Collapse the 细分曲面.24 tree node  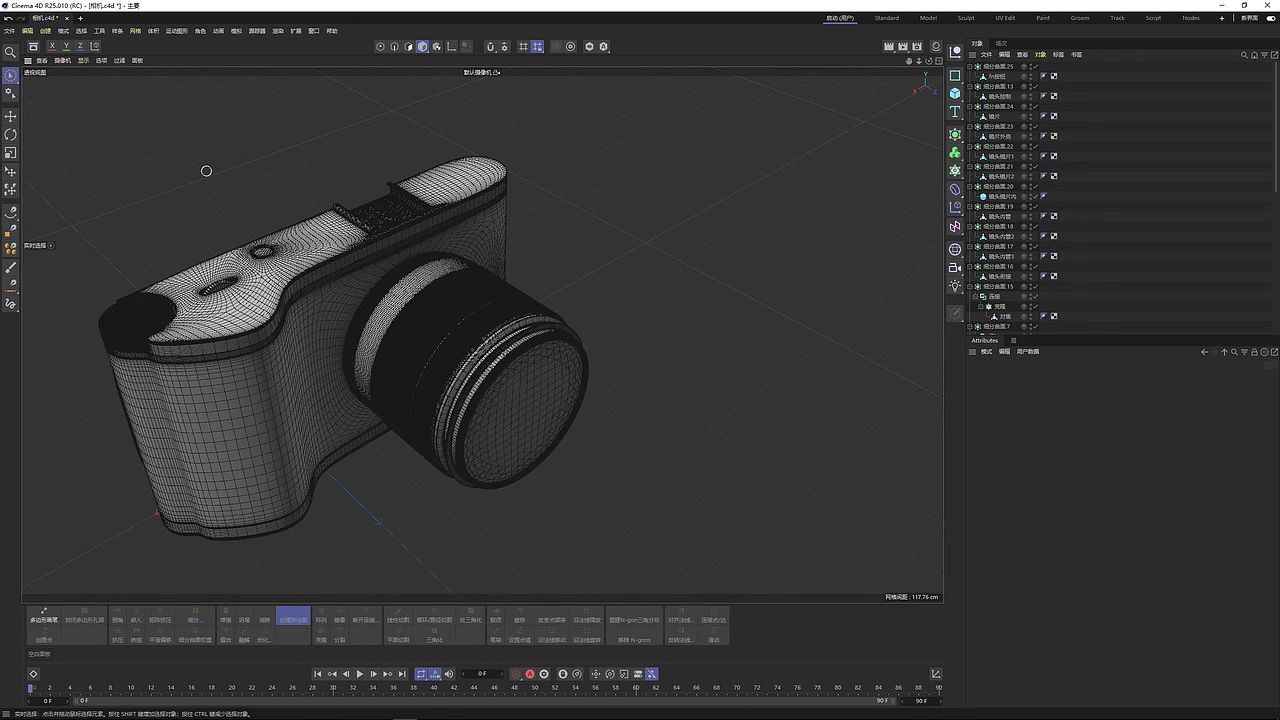(970, 106)
